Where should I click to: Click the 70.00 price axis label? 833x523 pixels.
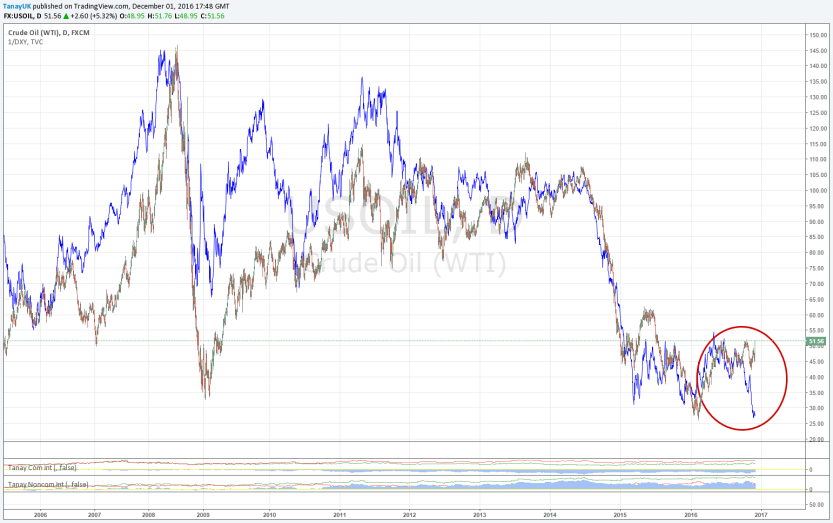[x=818, y=284]
